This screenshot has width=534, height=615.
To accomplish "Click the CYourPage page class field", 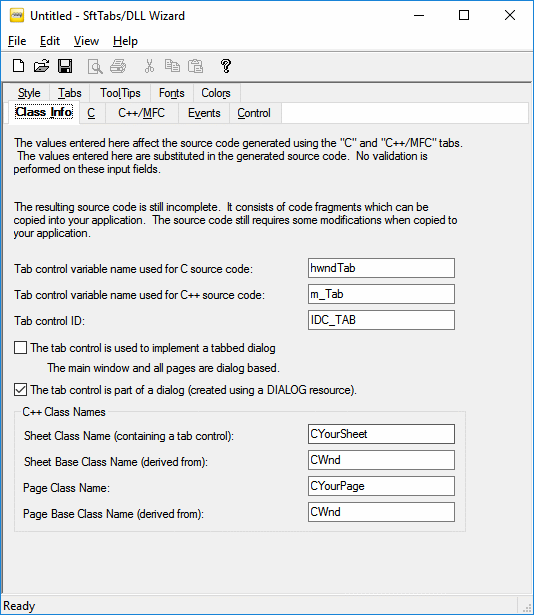I will 381,486.
